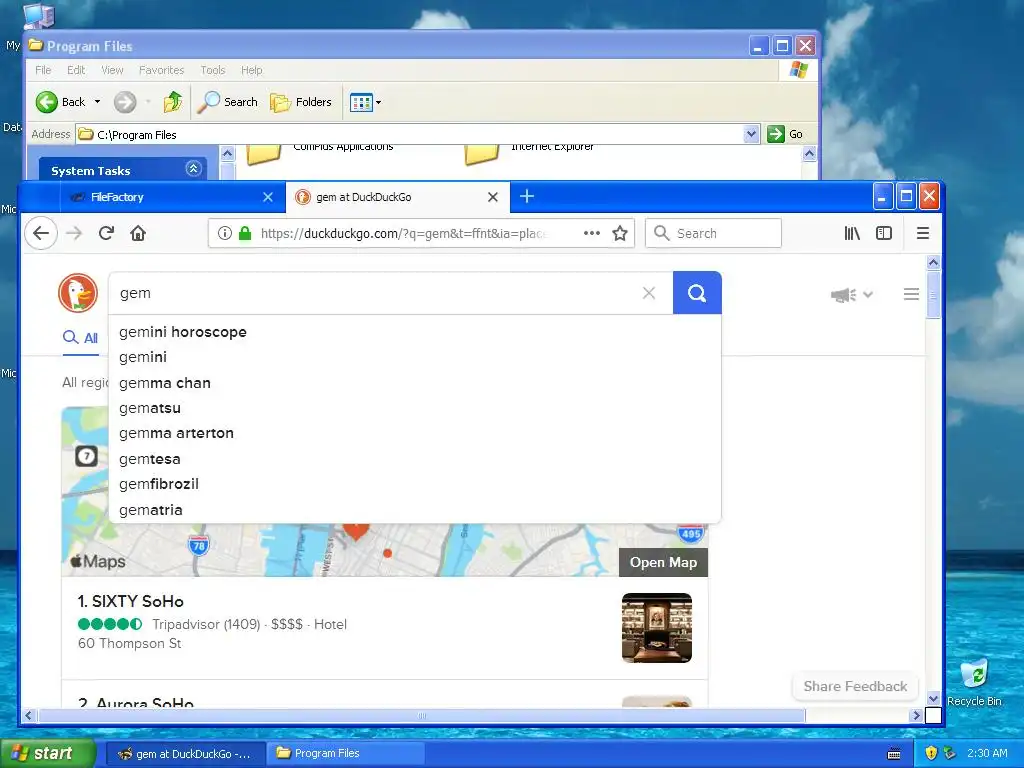The height and width of the screenshot is (768, 1024).
Task: Pick the gematsu suggestion
Action: point(415,408)
